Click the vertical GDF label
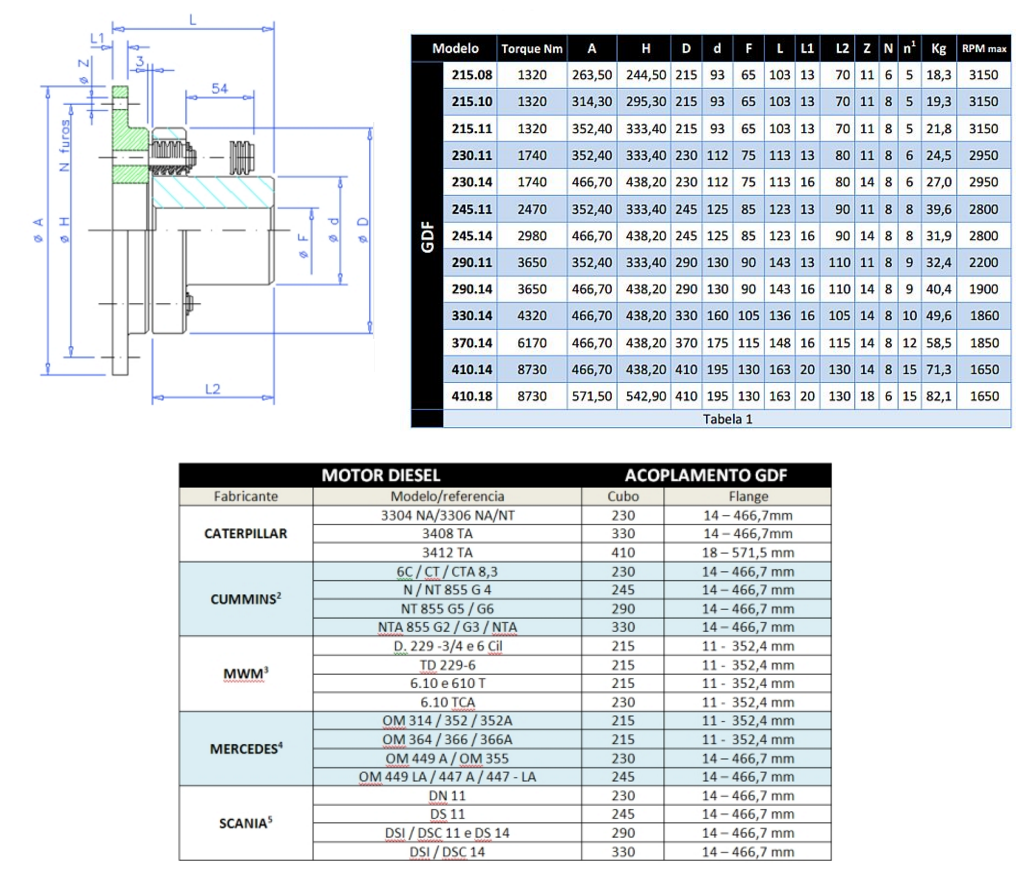Screen dimensions: 1030x889 click(427, 238)
